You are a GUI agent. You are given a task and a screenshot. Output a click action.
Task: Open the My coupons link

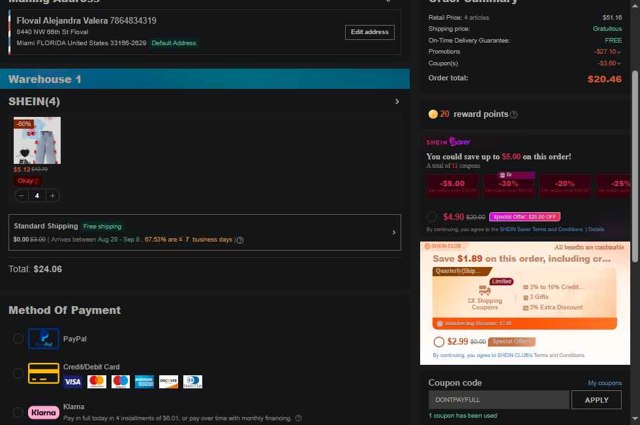click(604, 383)
